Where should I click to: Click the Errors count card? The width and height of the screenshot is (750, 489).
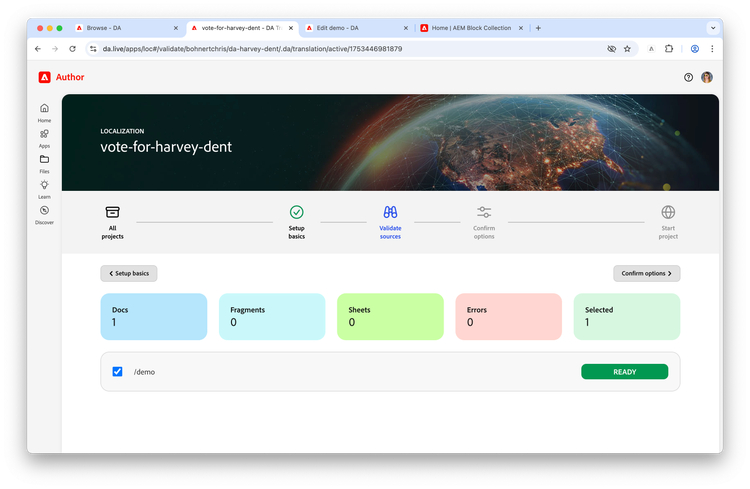pos(508,317)
